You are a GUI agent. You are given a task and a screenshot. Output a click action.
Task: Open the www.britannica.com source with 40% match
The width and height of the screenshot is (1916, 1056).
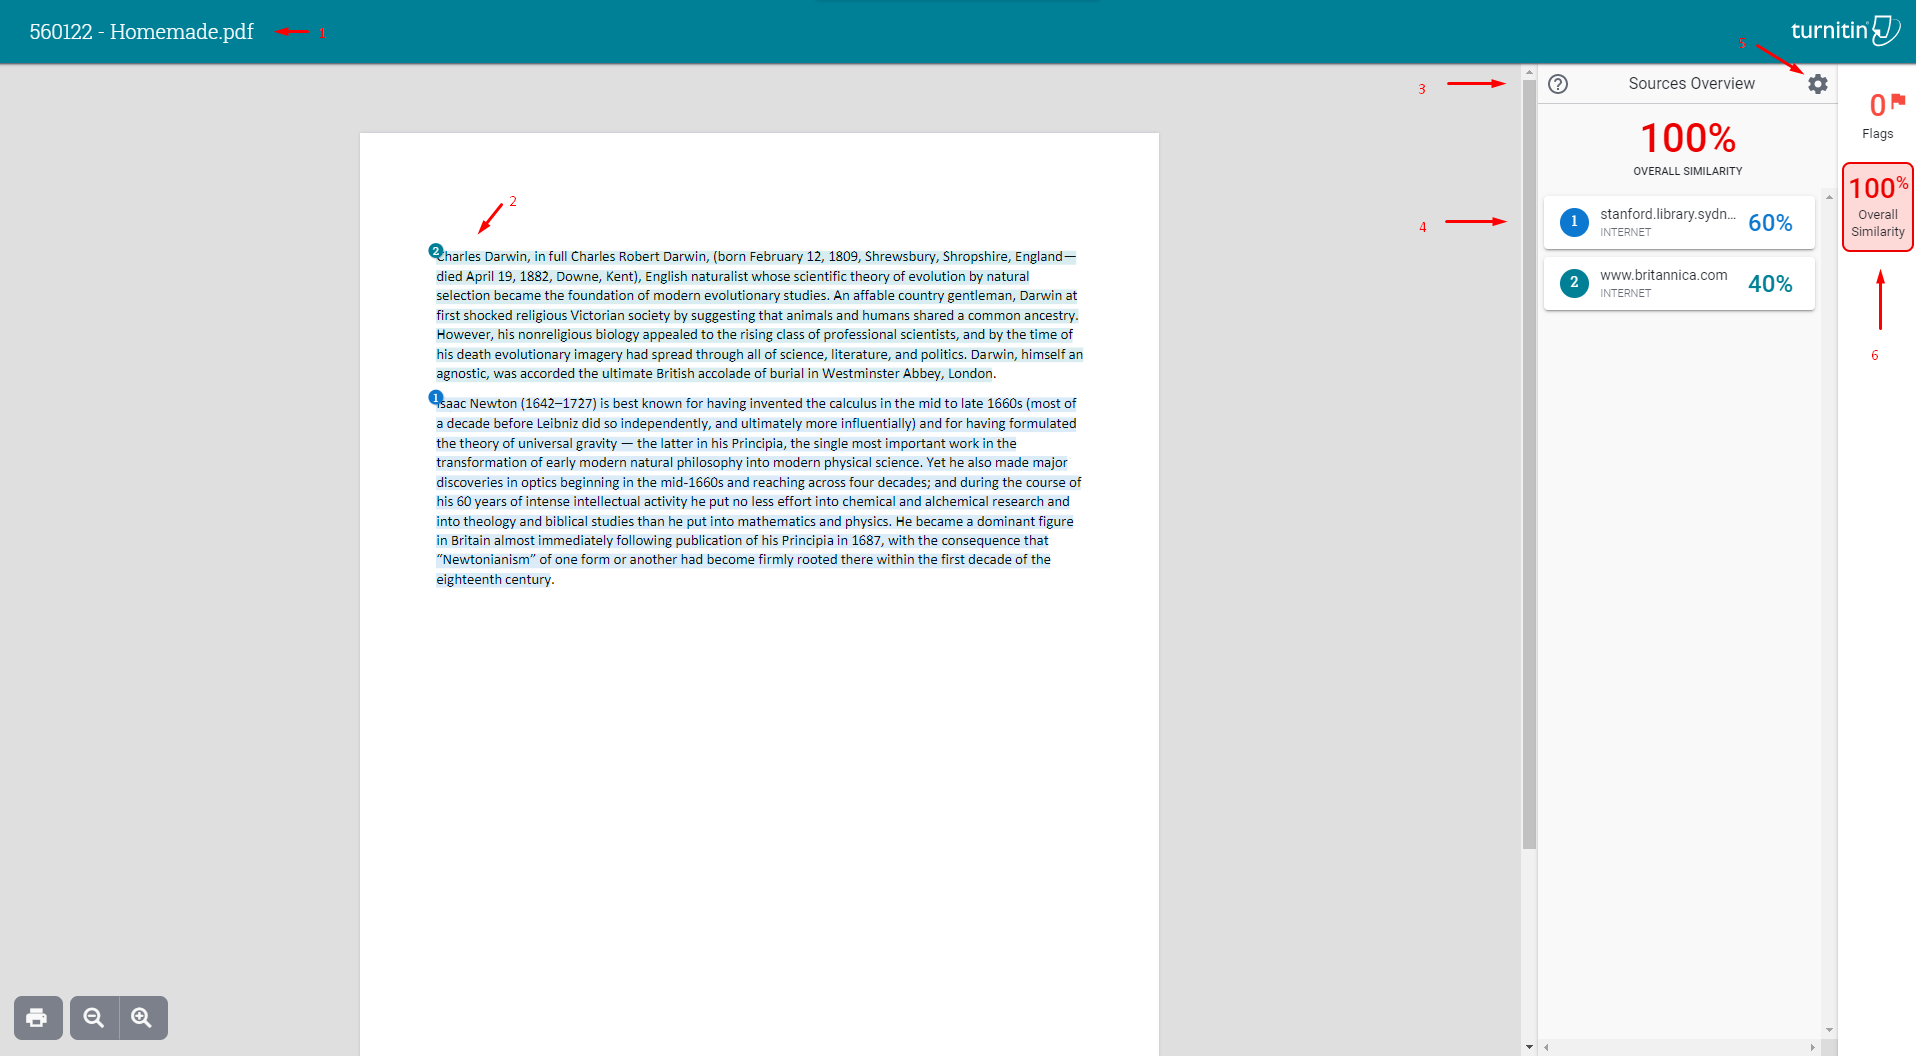[x=1679, y=283]
